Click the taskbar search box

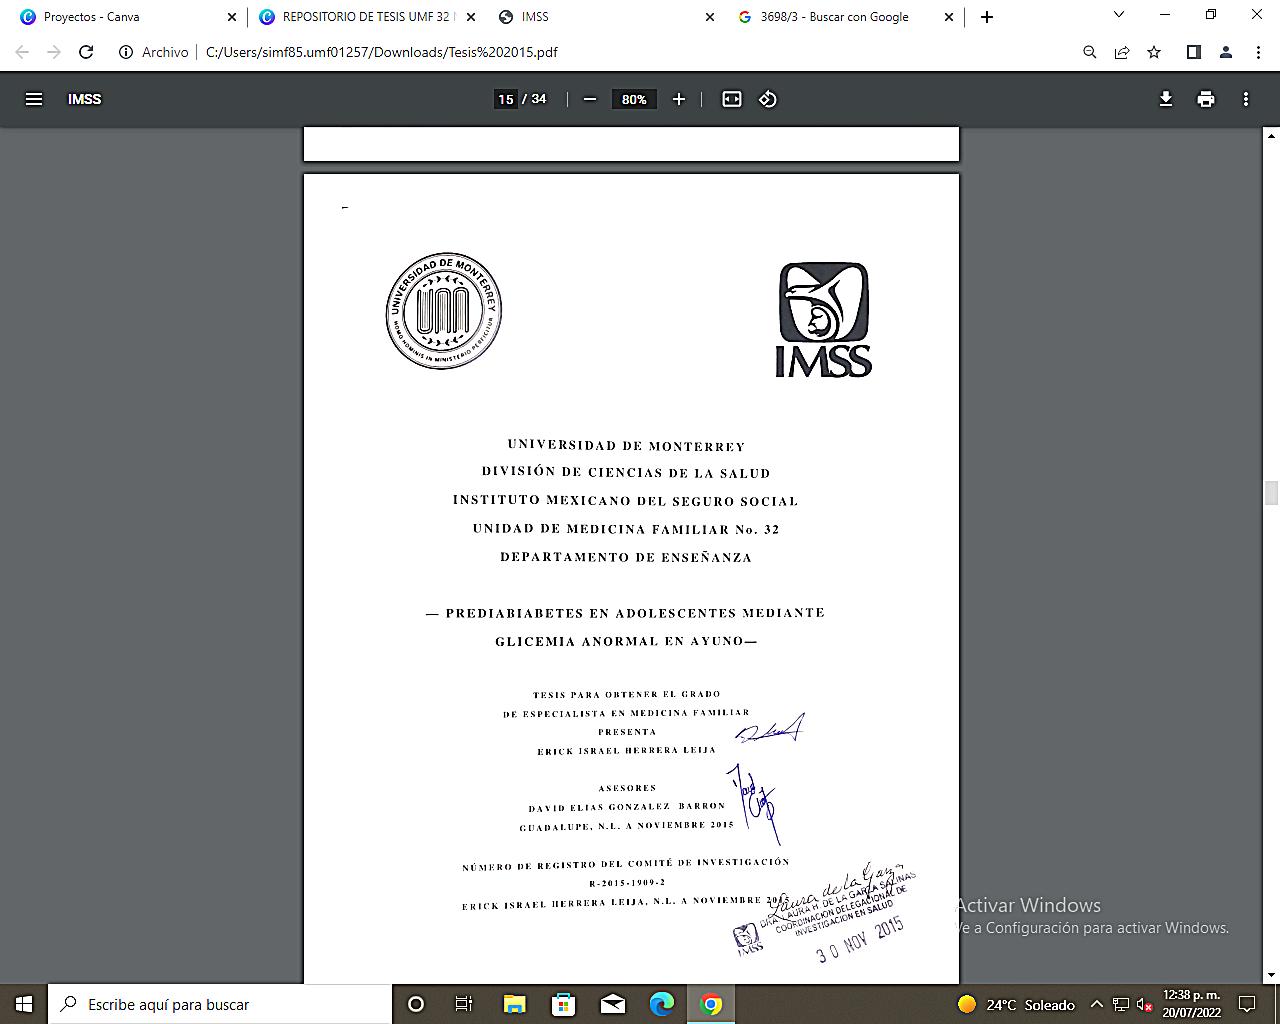point(220,1004)
